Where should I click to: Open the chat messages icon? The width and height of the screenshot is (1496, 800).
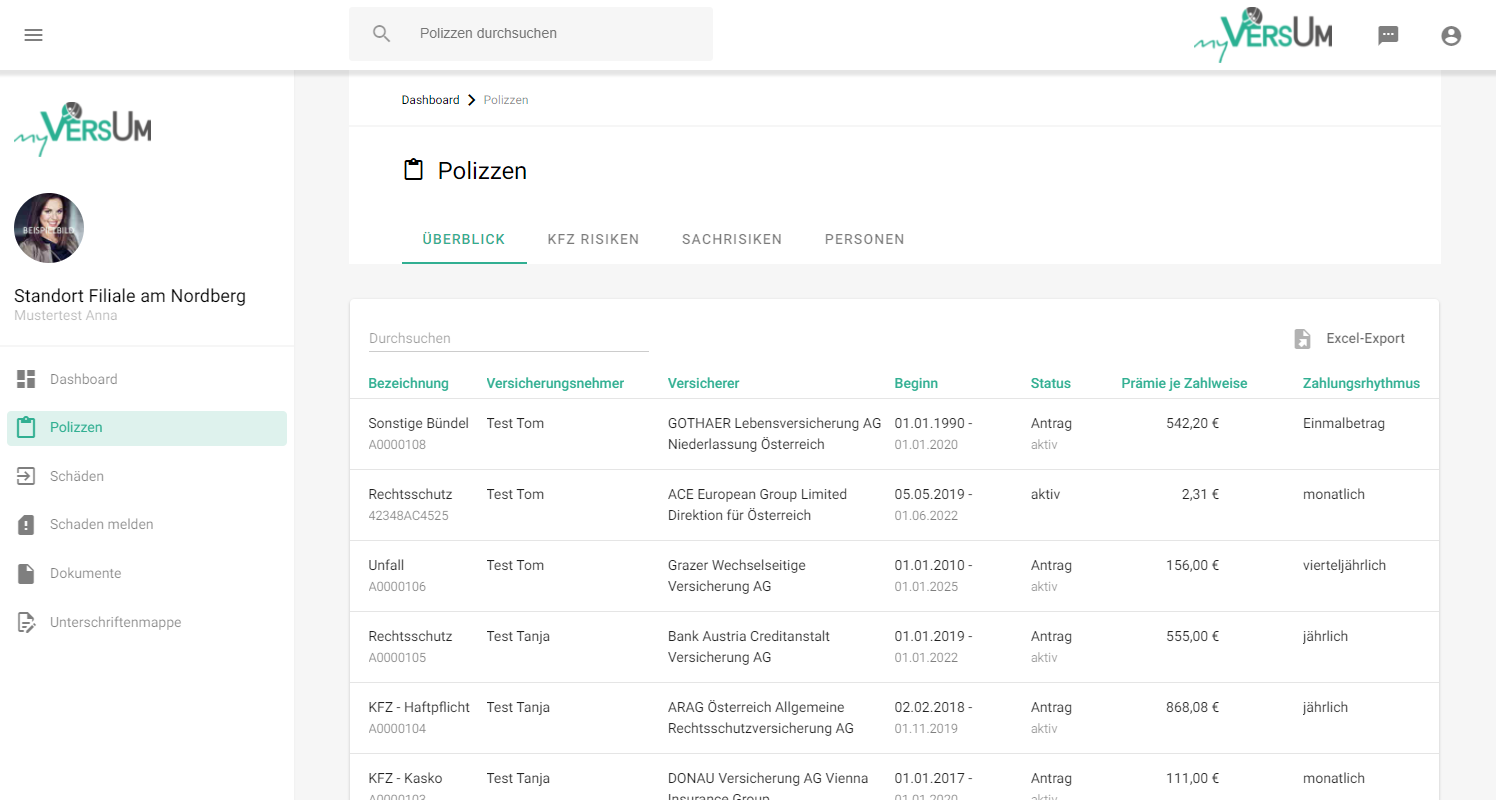[x=1388, y=36]
